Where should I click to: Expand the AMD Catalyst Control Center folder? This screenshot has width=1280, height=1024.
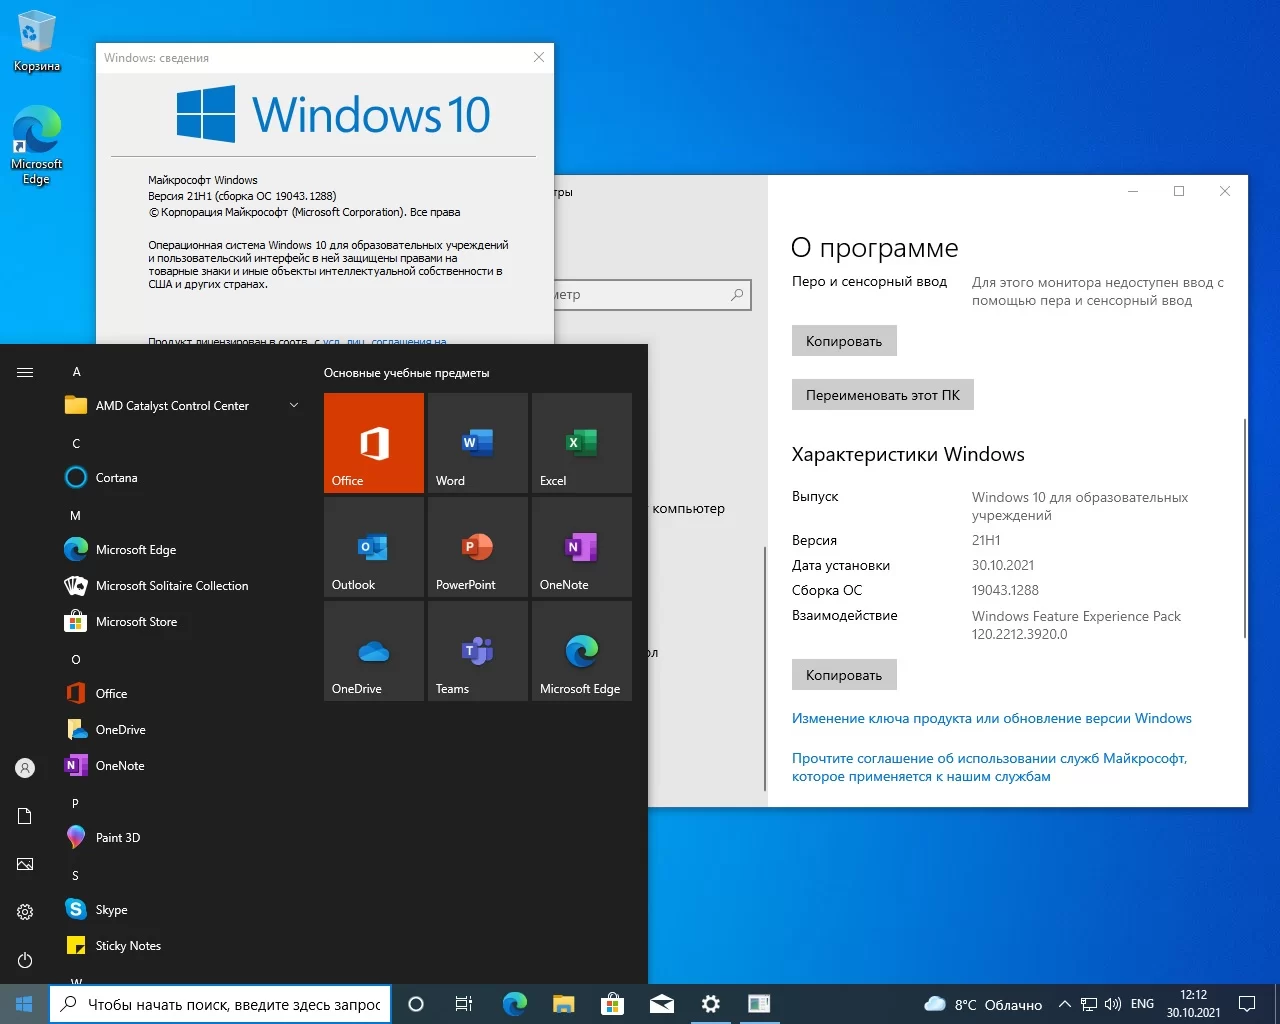pyautogui.click(x=182, y=406)
